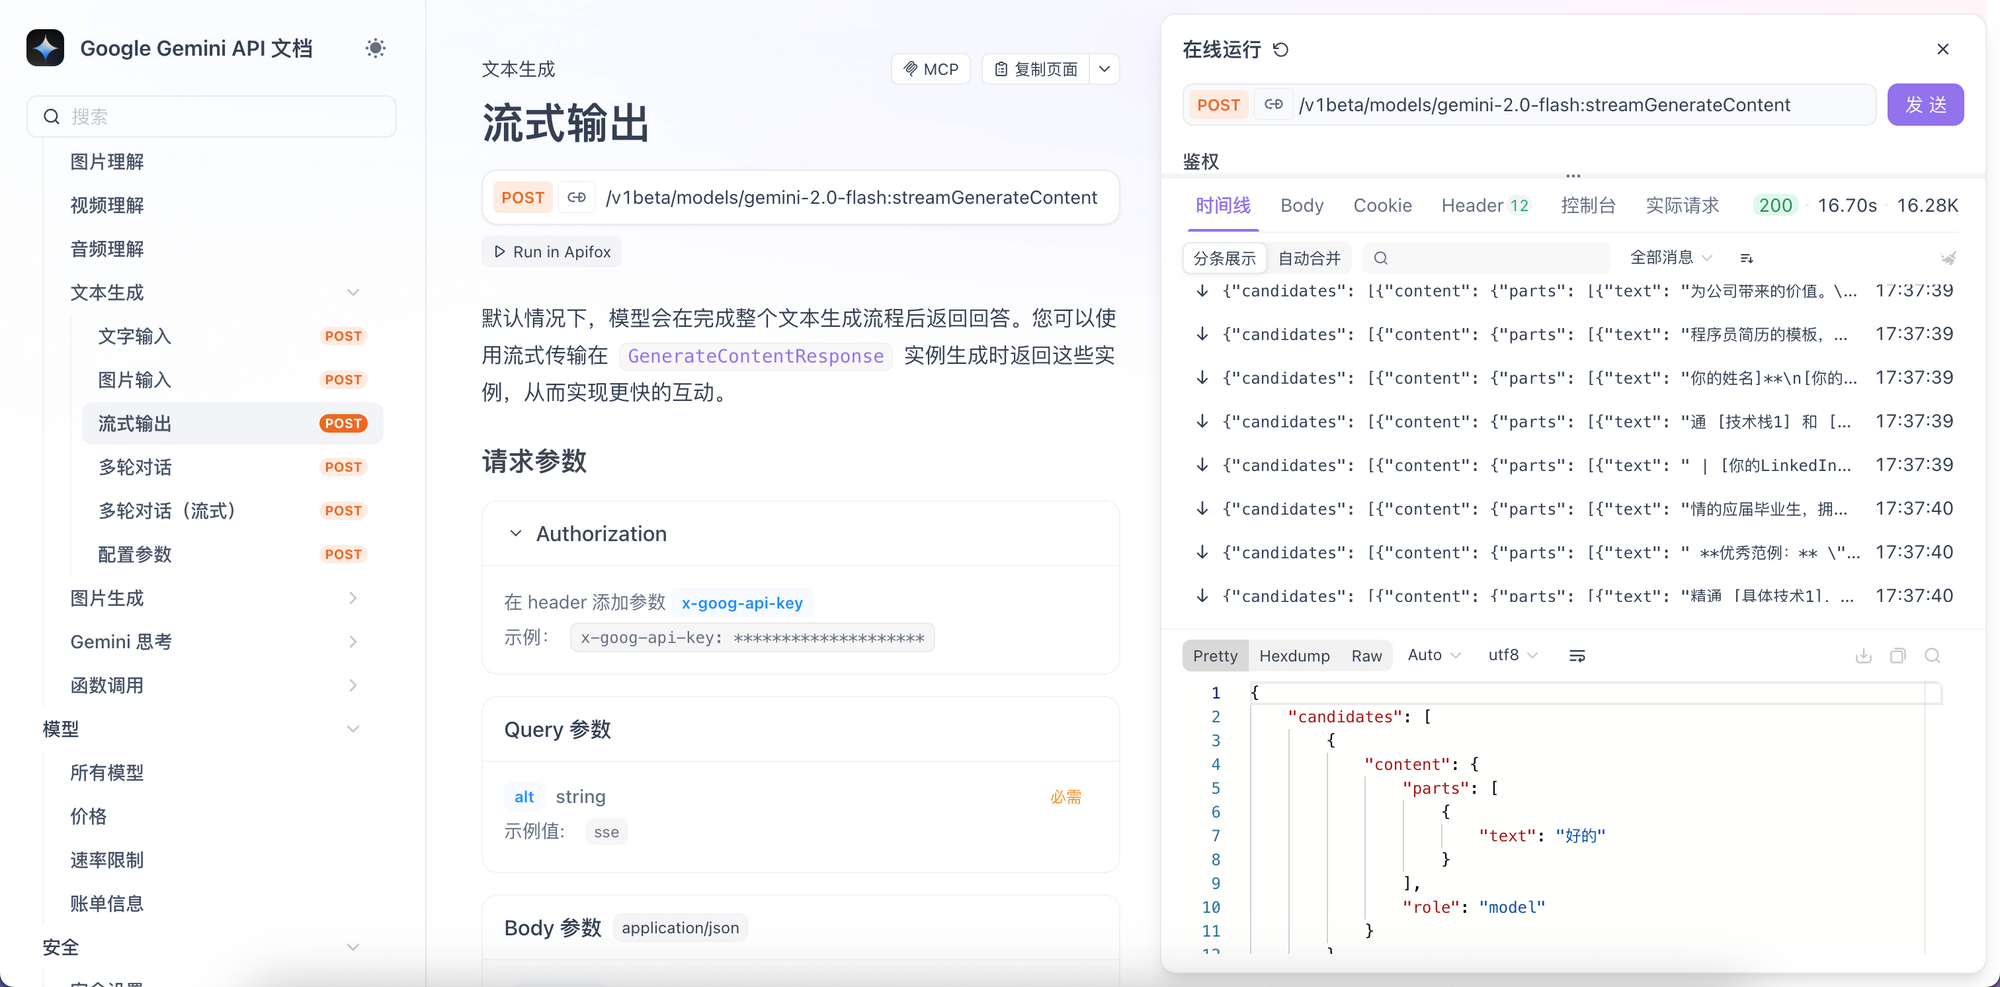Click the Run in Apifox button
Image resolution: width=2000 pixels, height=987 pixels.
[552, 252]
